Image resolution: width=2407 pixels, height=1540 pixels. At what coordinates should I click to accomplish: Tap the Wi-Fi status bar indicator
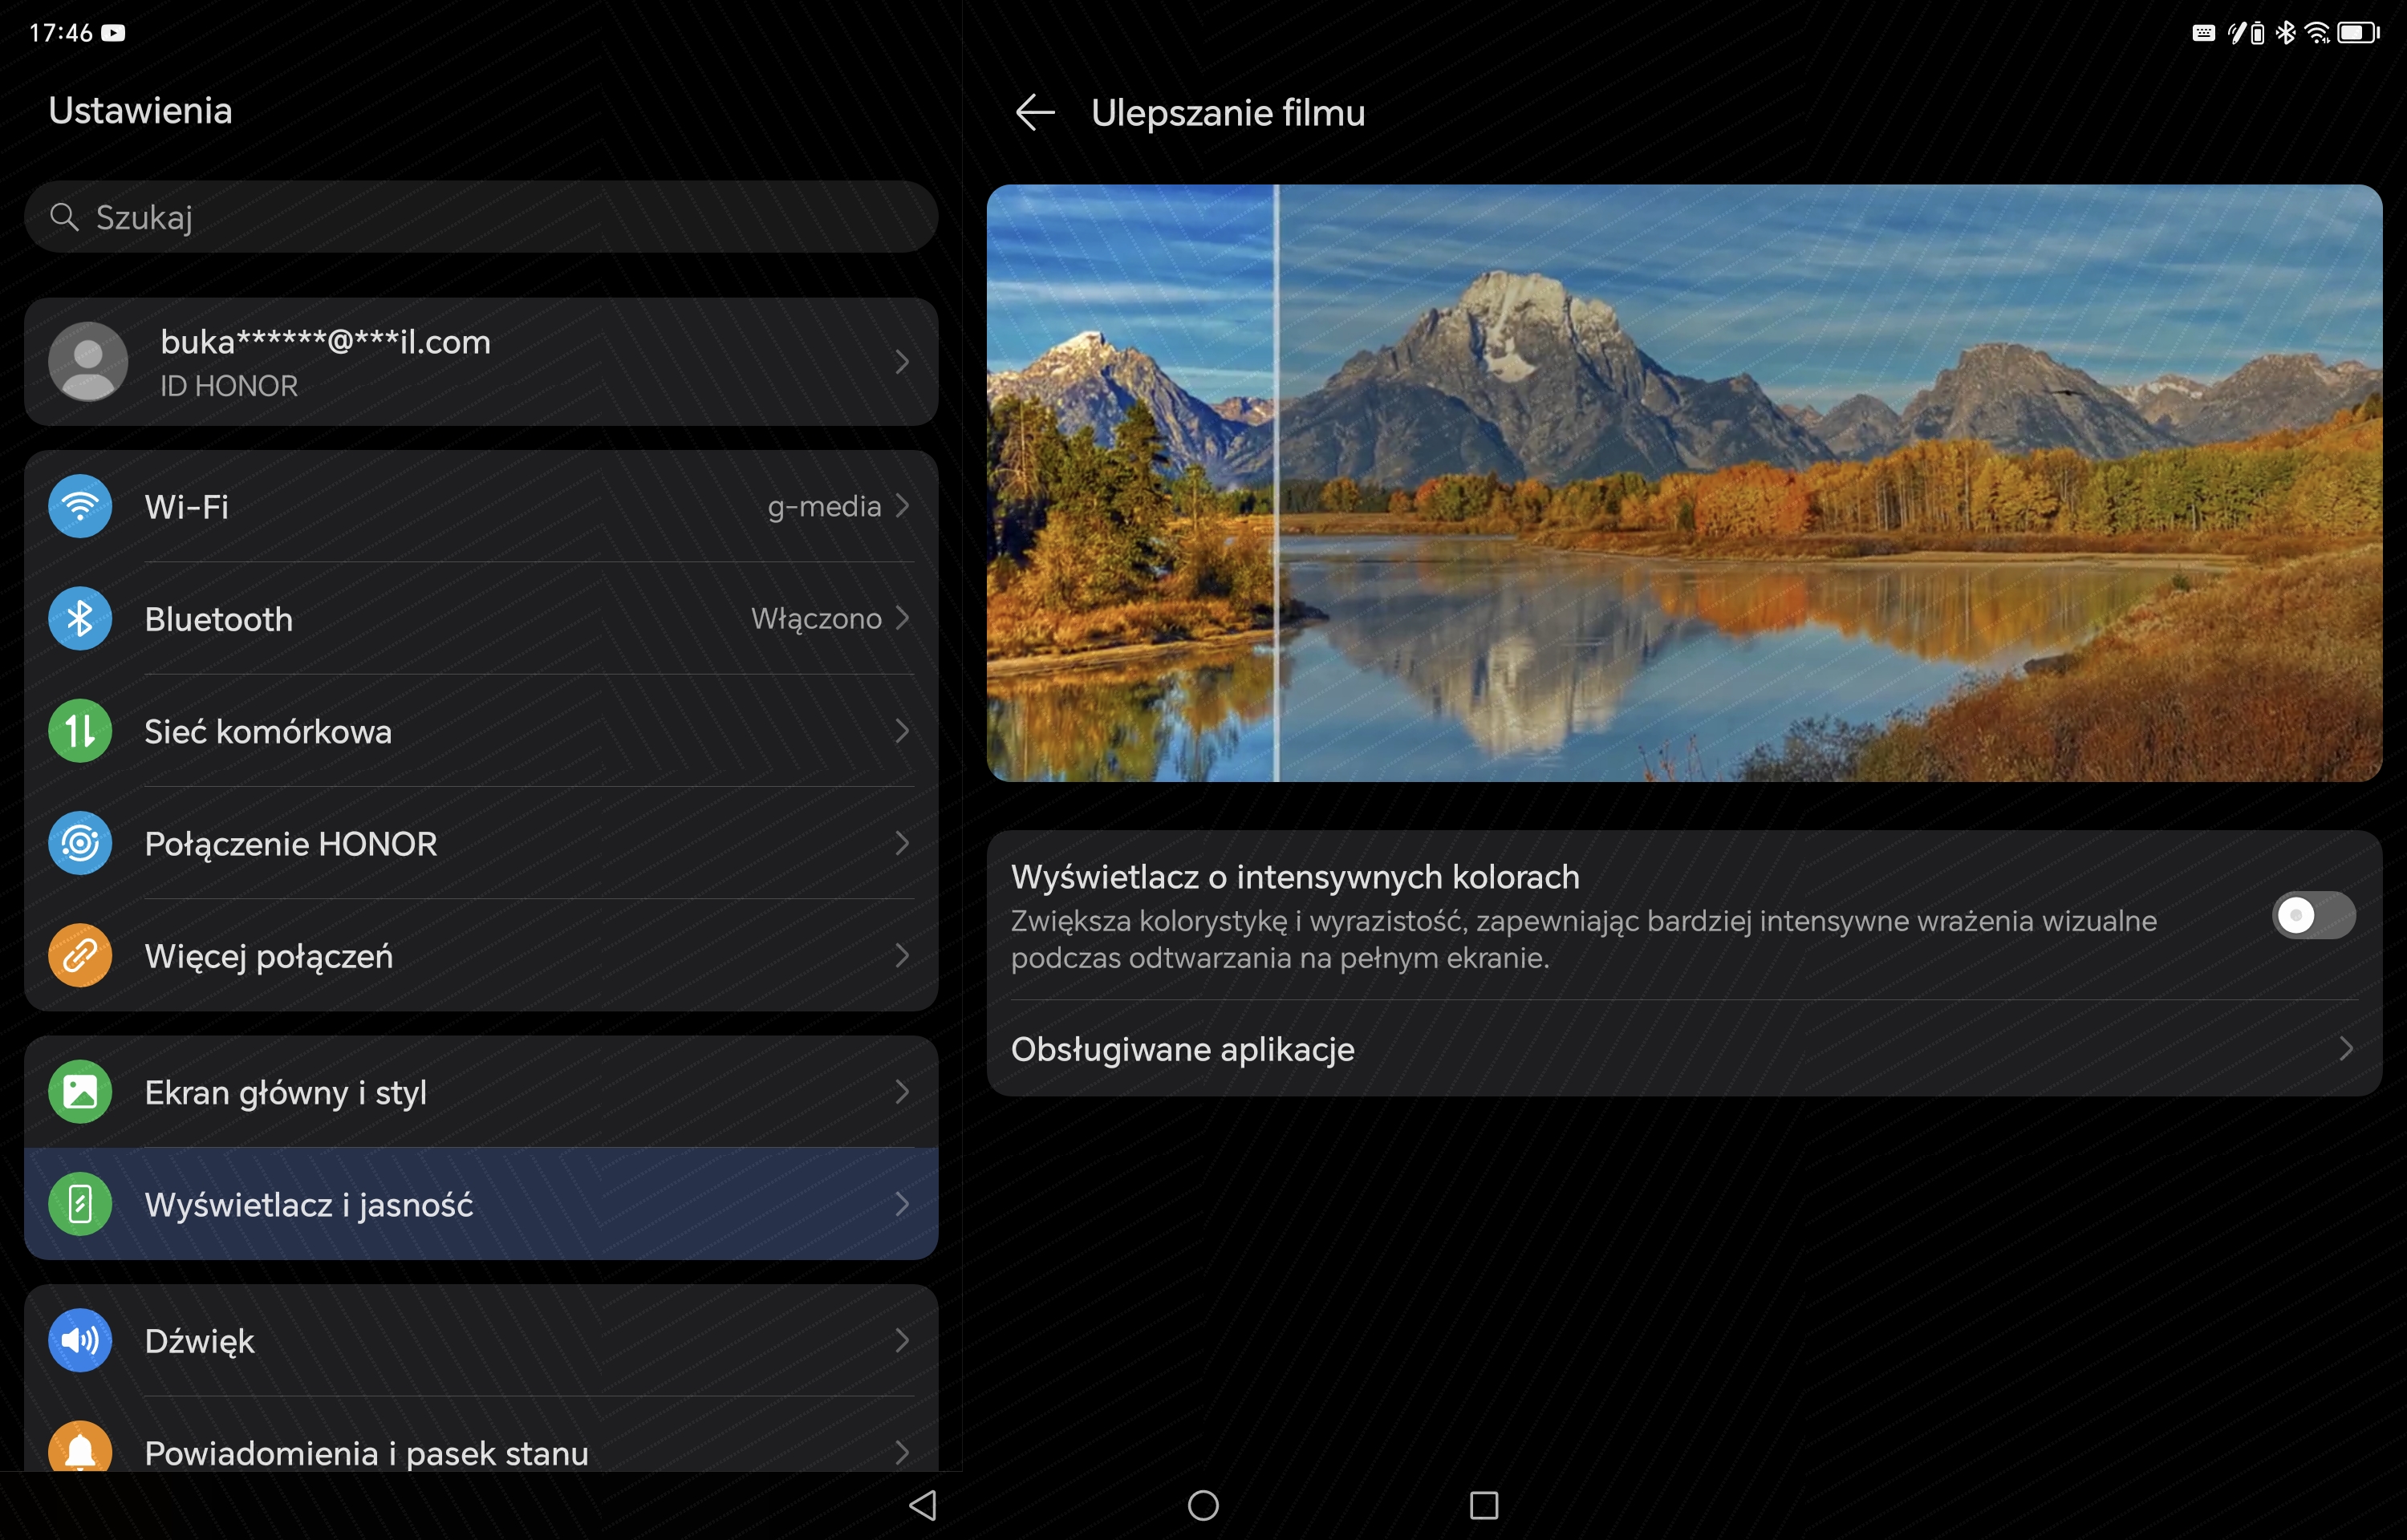(2317, 33)
